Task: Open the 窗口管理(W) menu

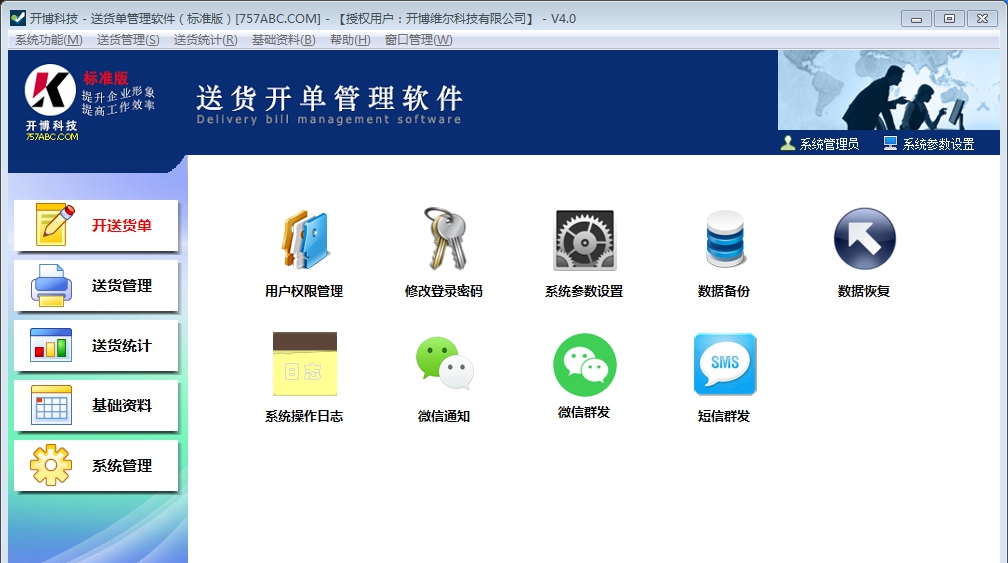Action: click(x=418, y=40)
